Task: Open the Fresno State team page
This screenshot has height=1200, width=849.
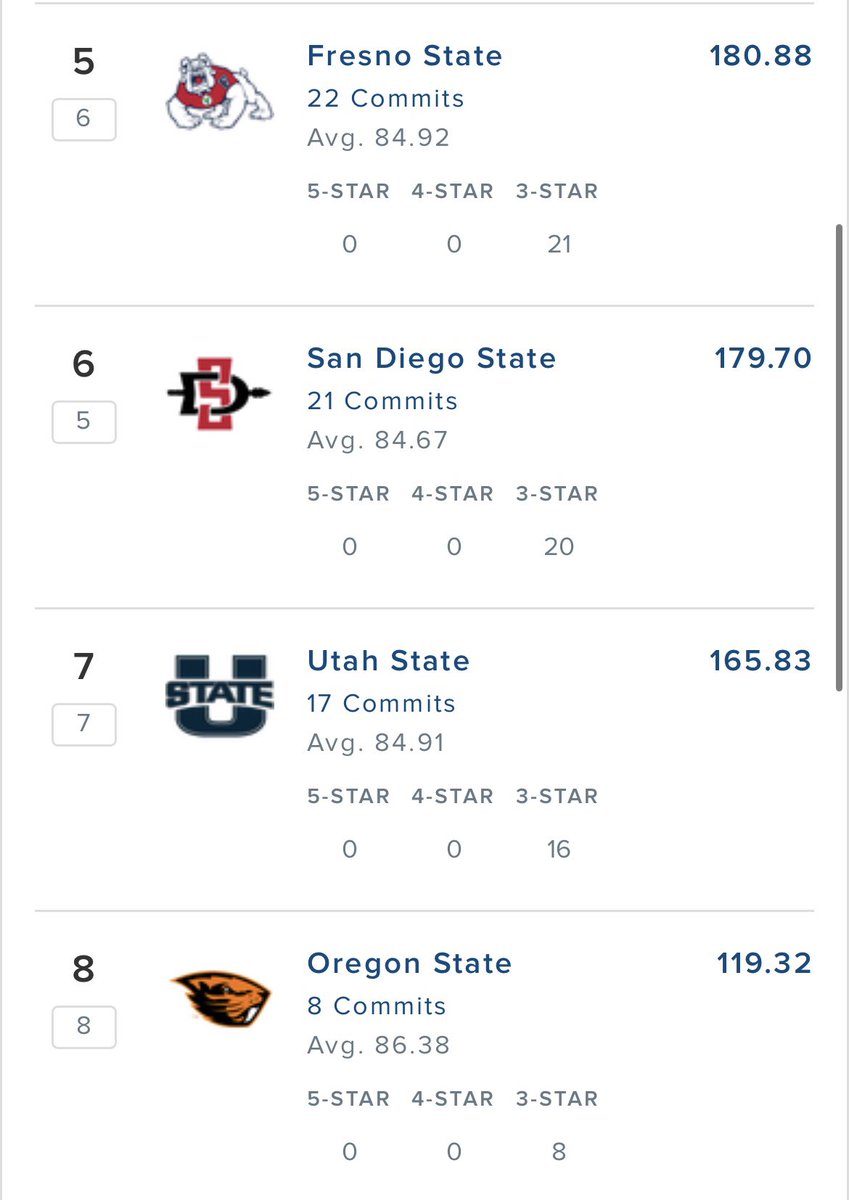Action: [x=405, y=55]
